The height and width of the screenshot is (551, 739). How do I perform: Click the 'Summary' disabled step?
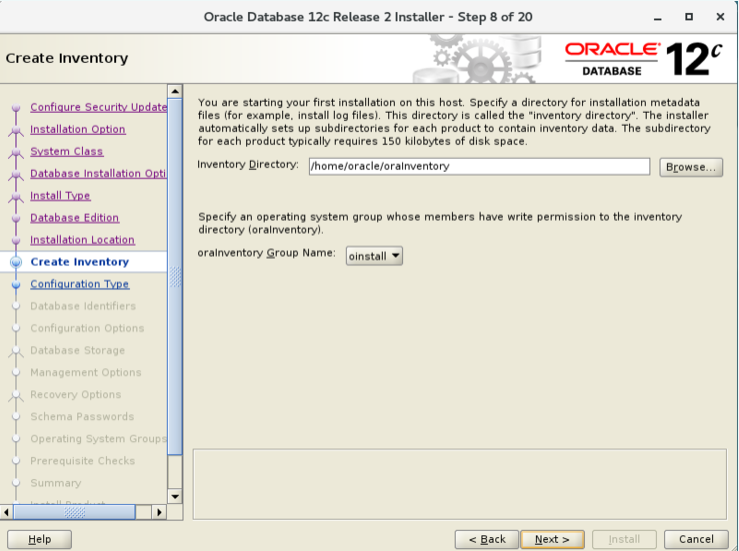click(56, 483)
